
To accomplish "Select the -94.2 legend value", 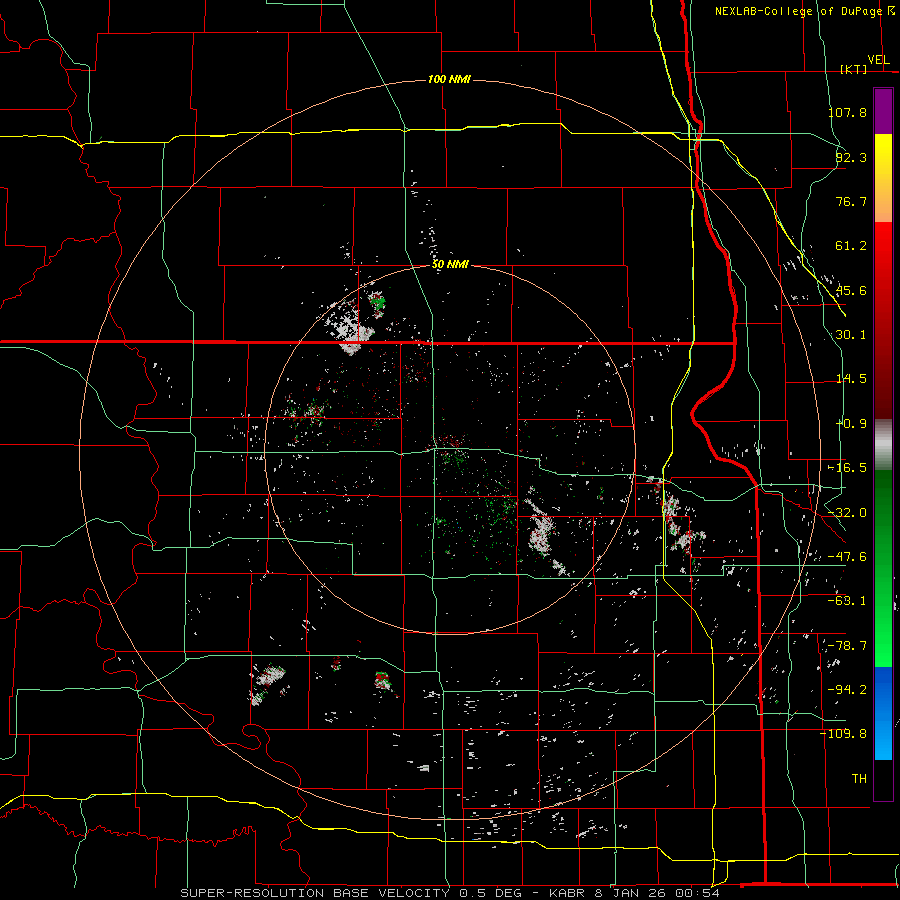I will pyautogui.click(x=847, y=690).
